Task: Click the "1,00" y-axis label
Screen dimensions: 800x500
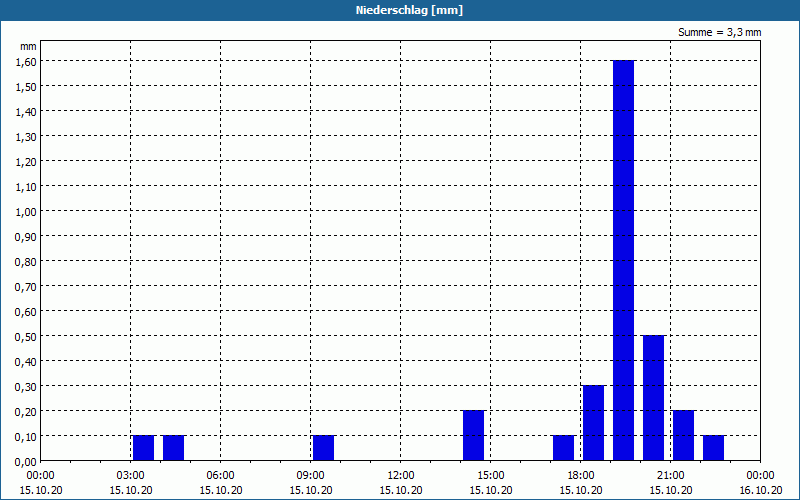Action: (x=26, y=211)
